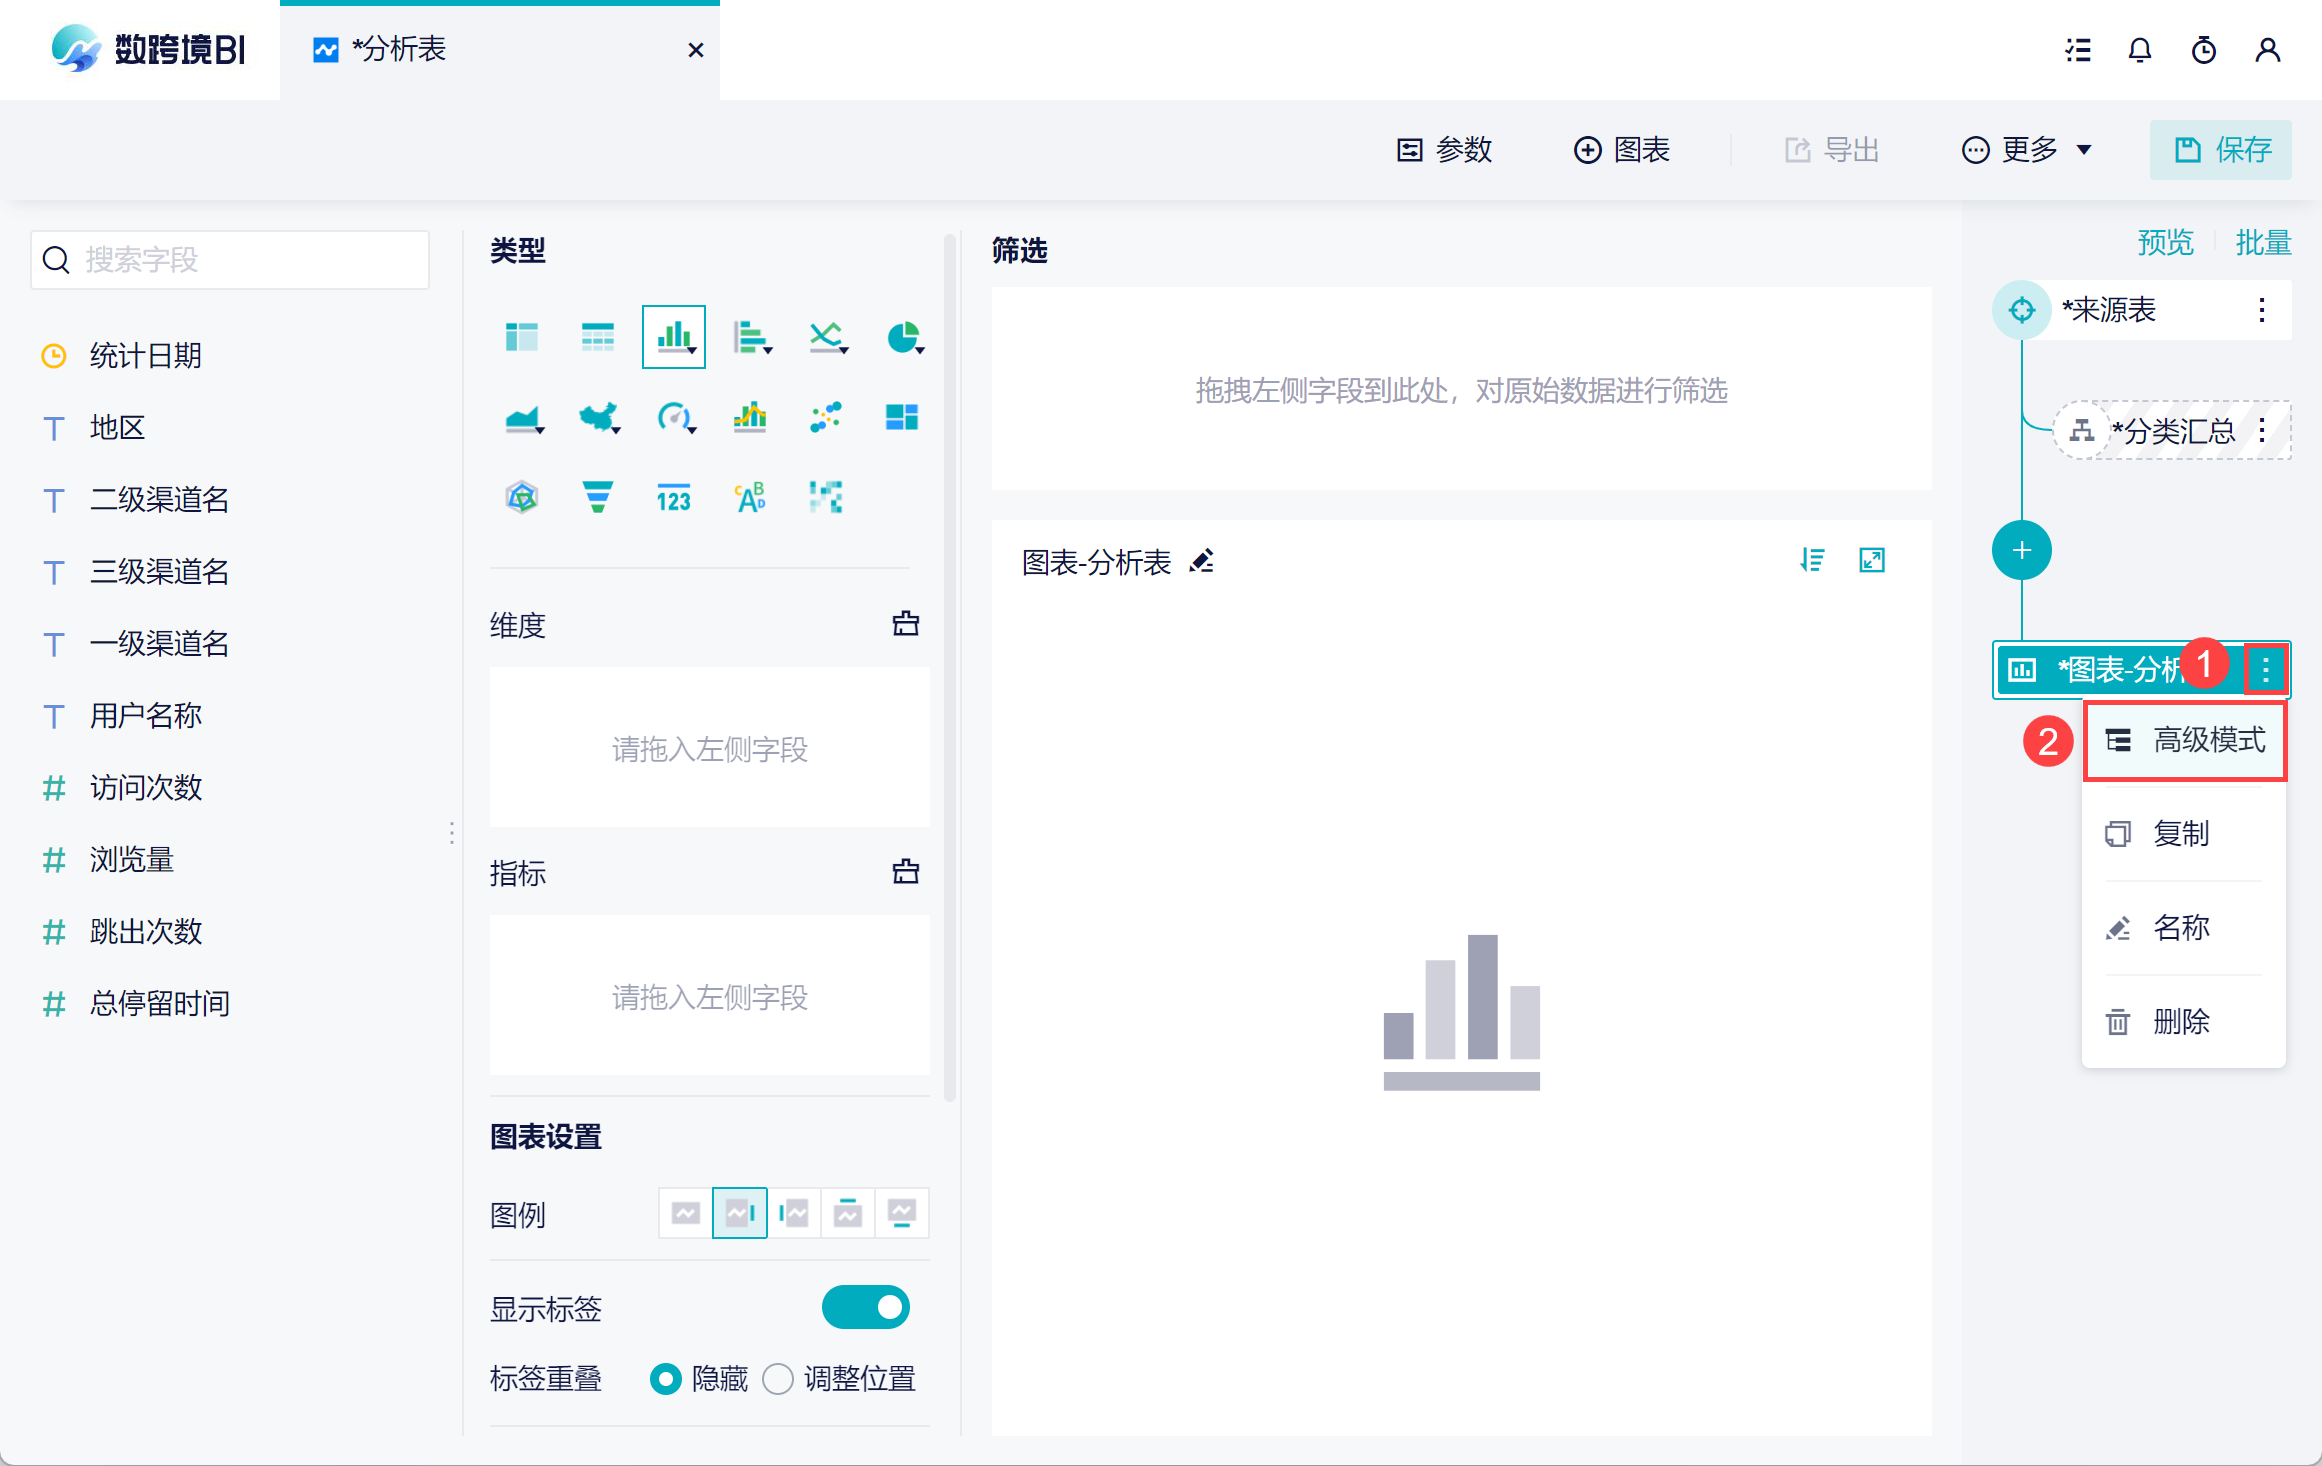Click the sort icon in chart header
Viewport: 2322px width, 1466px height.
pos(1811,560)
